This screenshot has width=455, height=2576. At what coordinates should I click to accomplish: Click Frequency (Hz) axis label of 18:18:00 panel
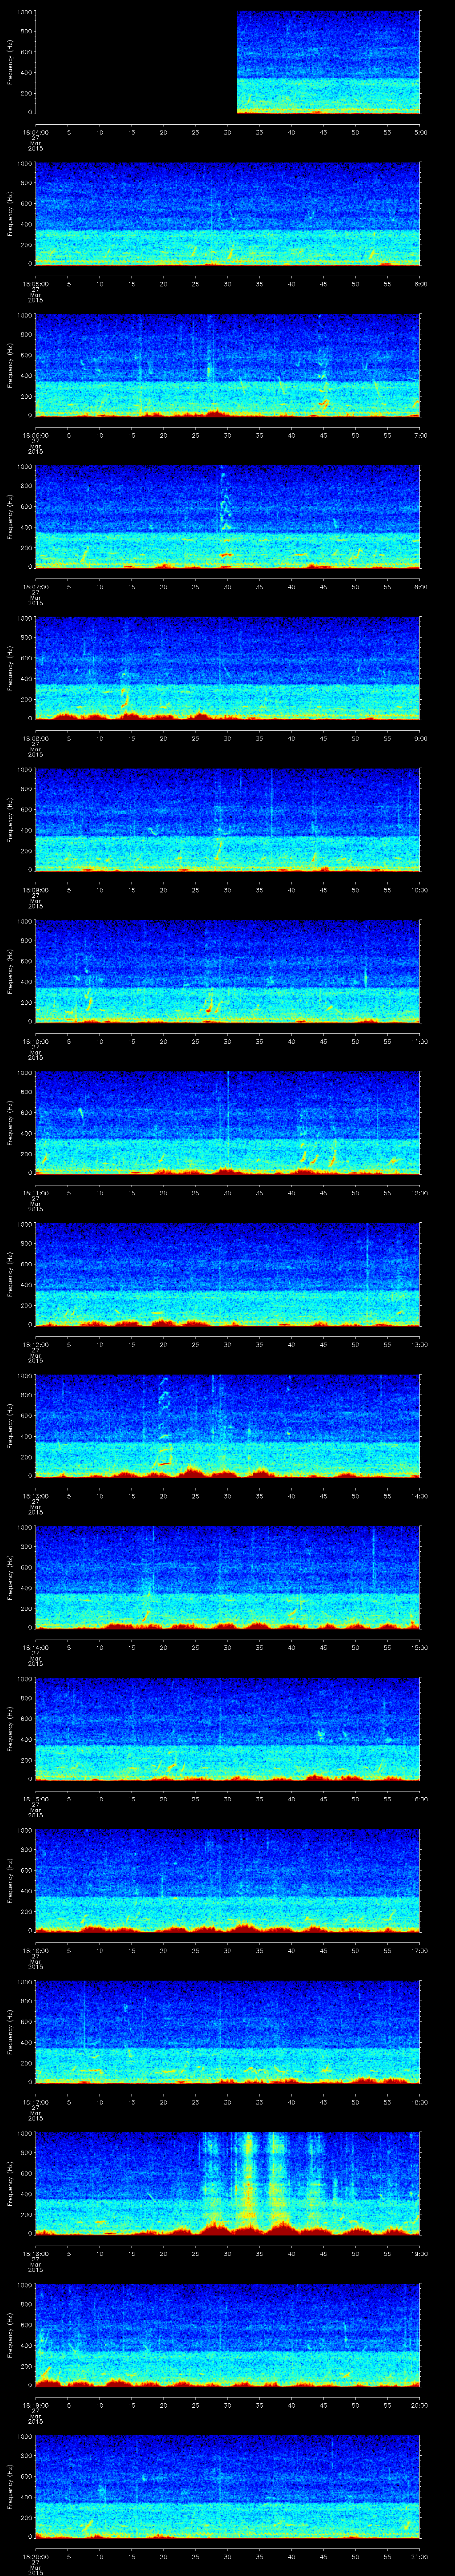coord(10,2183)
